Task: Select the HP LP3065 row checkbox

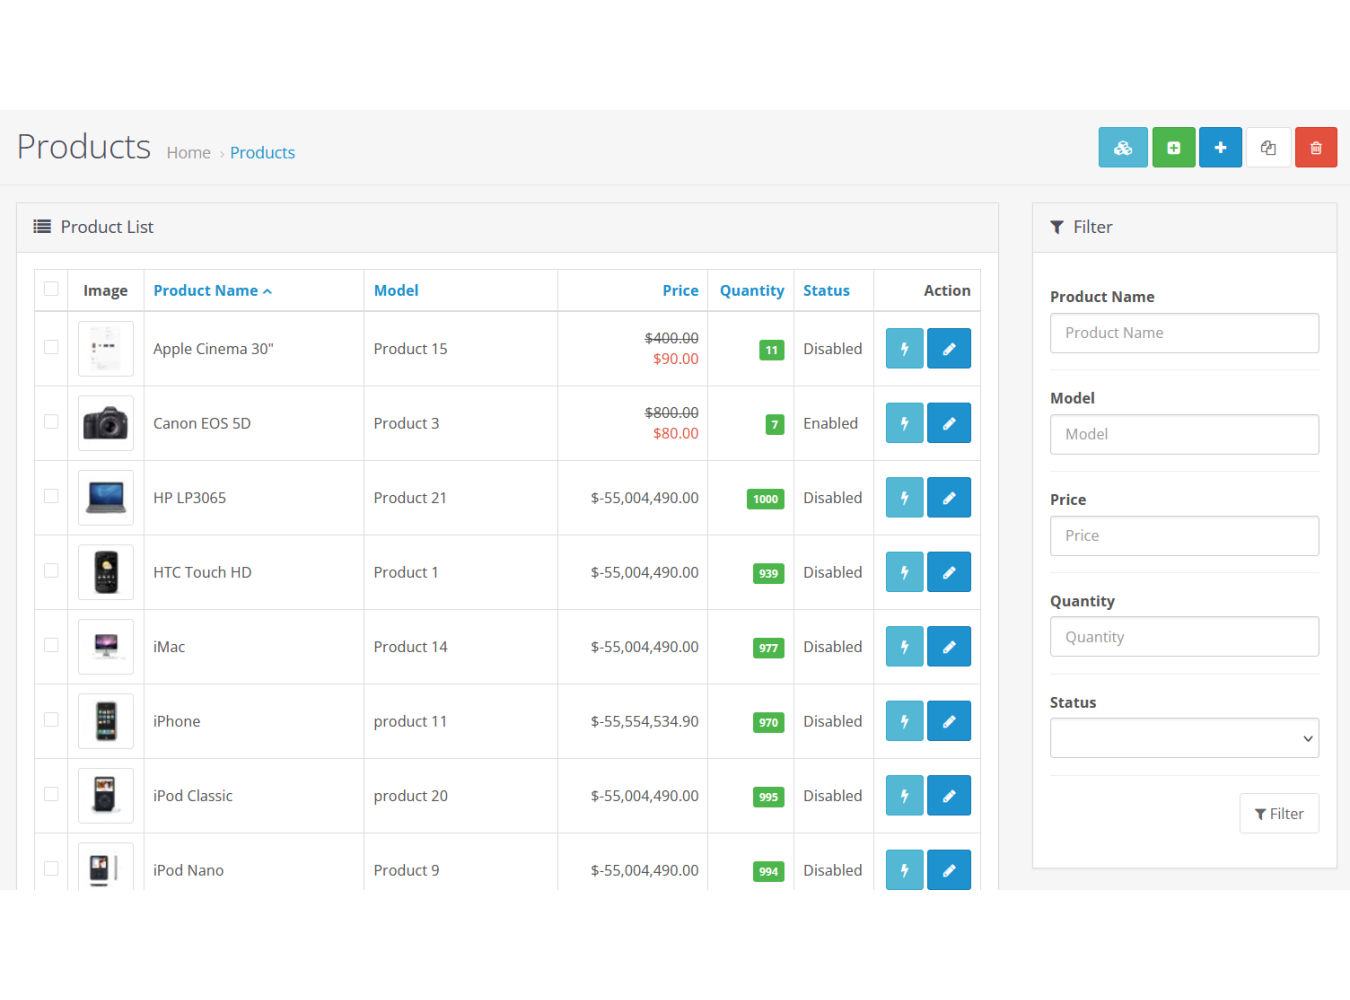Action: (51, 496)
